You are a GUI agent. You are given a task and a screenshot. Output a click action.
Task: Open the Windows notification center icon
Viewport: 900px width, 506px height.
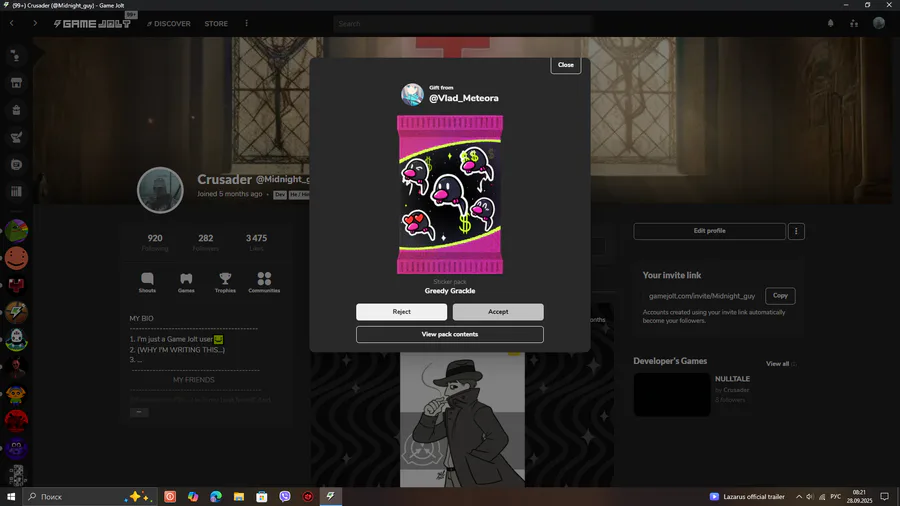coord(885,497)
